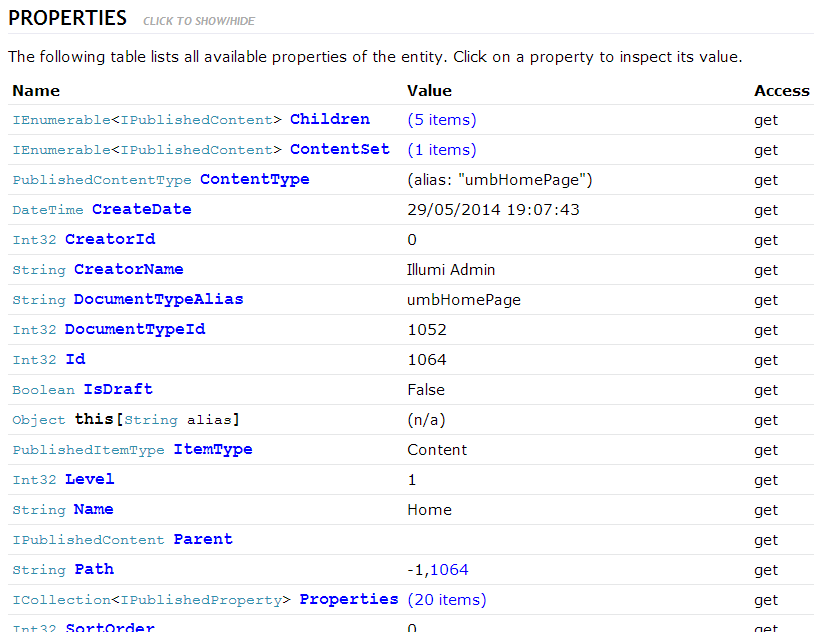The image size is (822, 632).
Task: Click 'get' access in Parent row
Action: coord(766,540)
